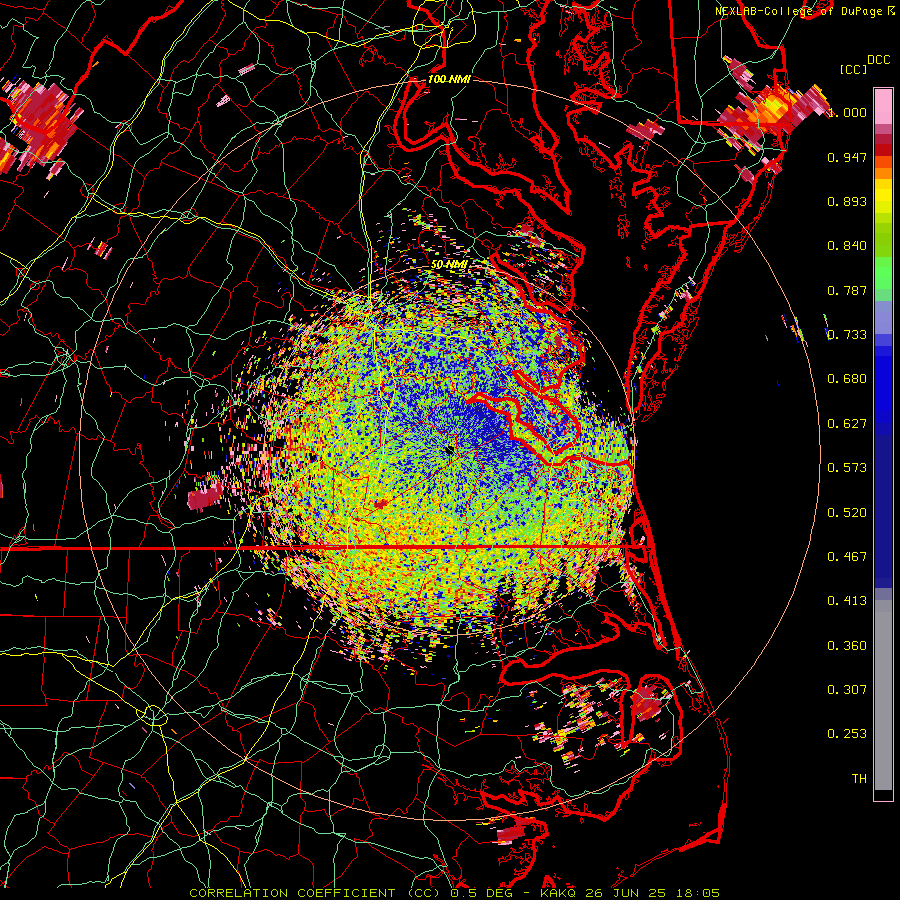The image size is (900, 900).
Task: Click the 50 NMI range ring label
Action: click(449, 265)
